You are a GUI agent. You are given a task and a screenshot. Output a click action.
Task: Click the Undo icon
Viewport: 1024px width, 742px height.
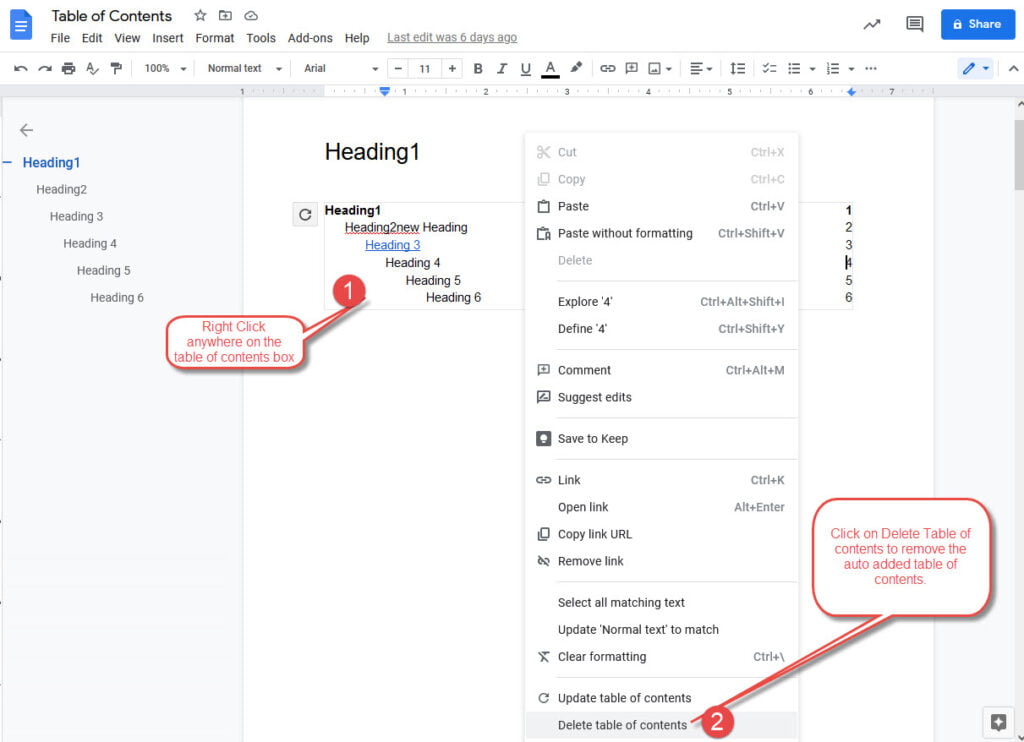(20, 68)
